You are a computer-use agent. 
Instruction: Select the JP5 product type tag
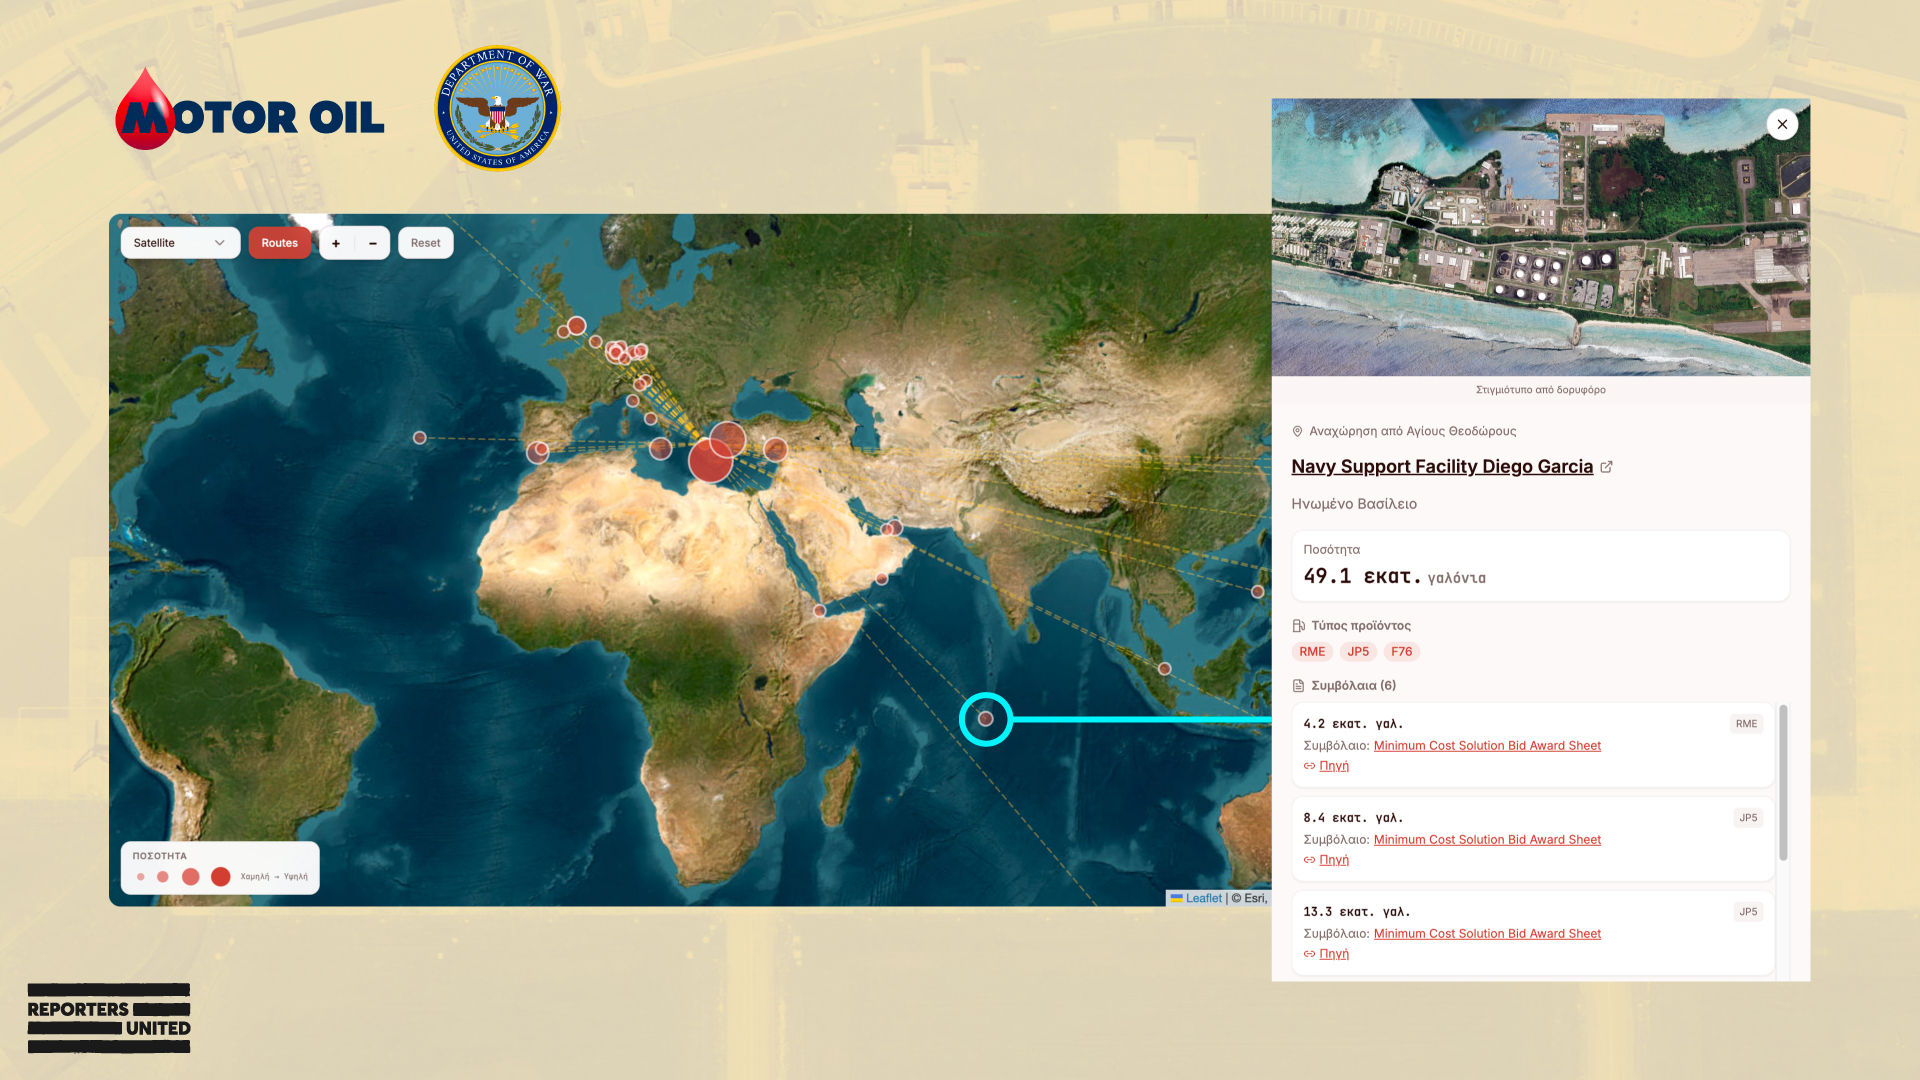1358,652
